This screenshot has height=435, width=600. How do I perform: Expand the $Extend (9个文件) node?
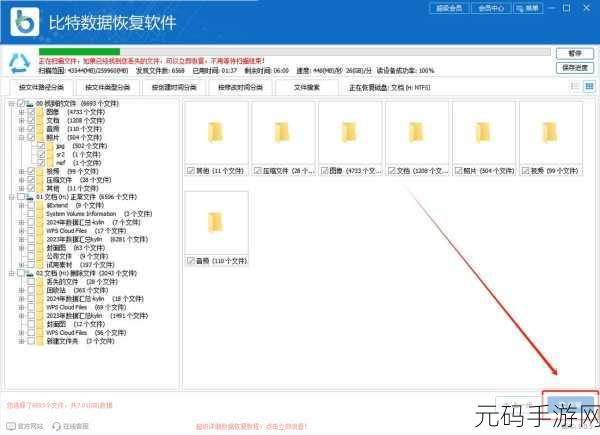click(21, 205)
